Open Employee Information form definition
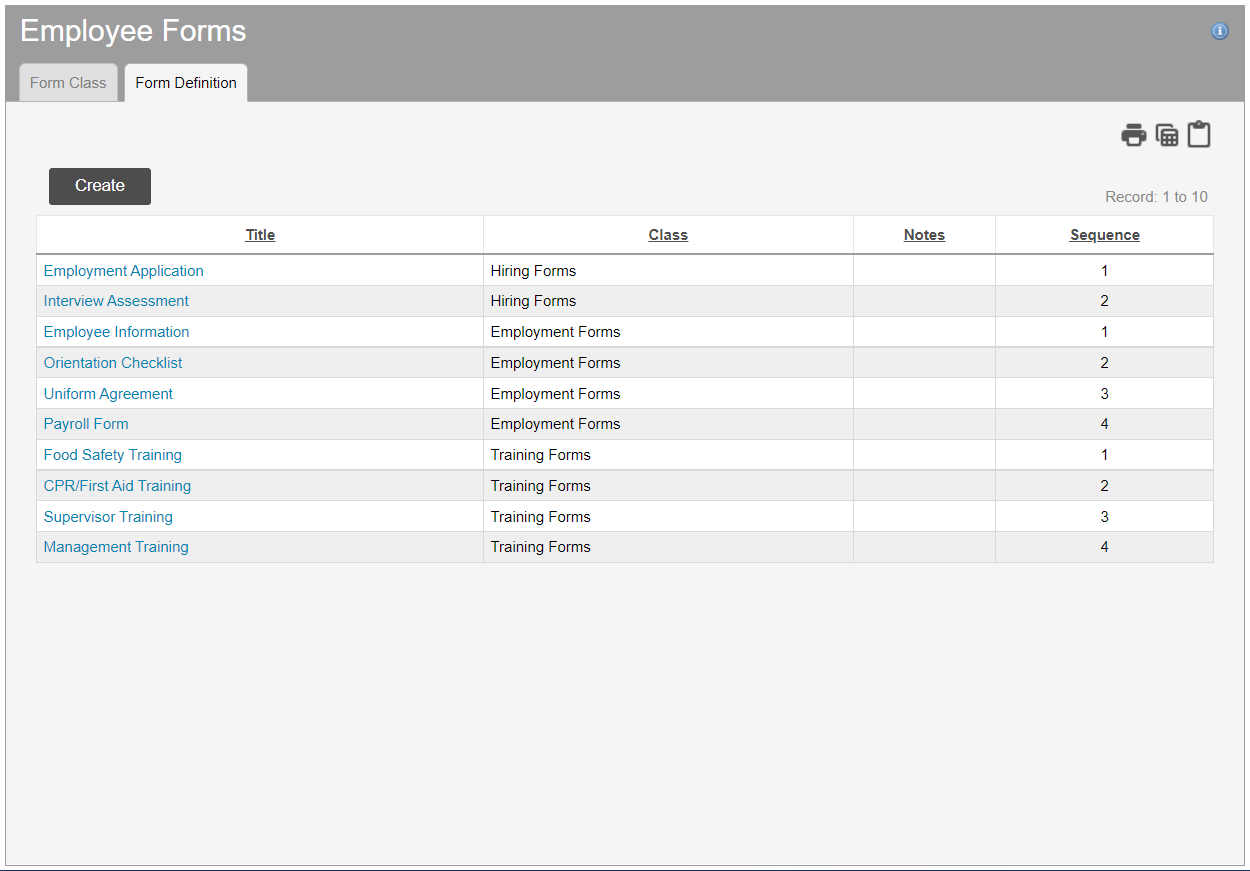This screenshot has width=1250, height=871. [116, 332]
